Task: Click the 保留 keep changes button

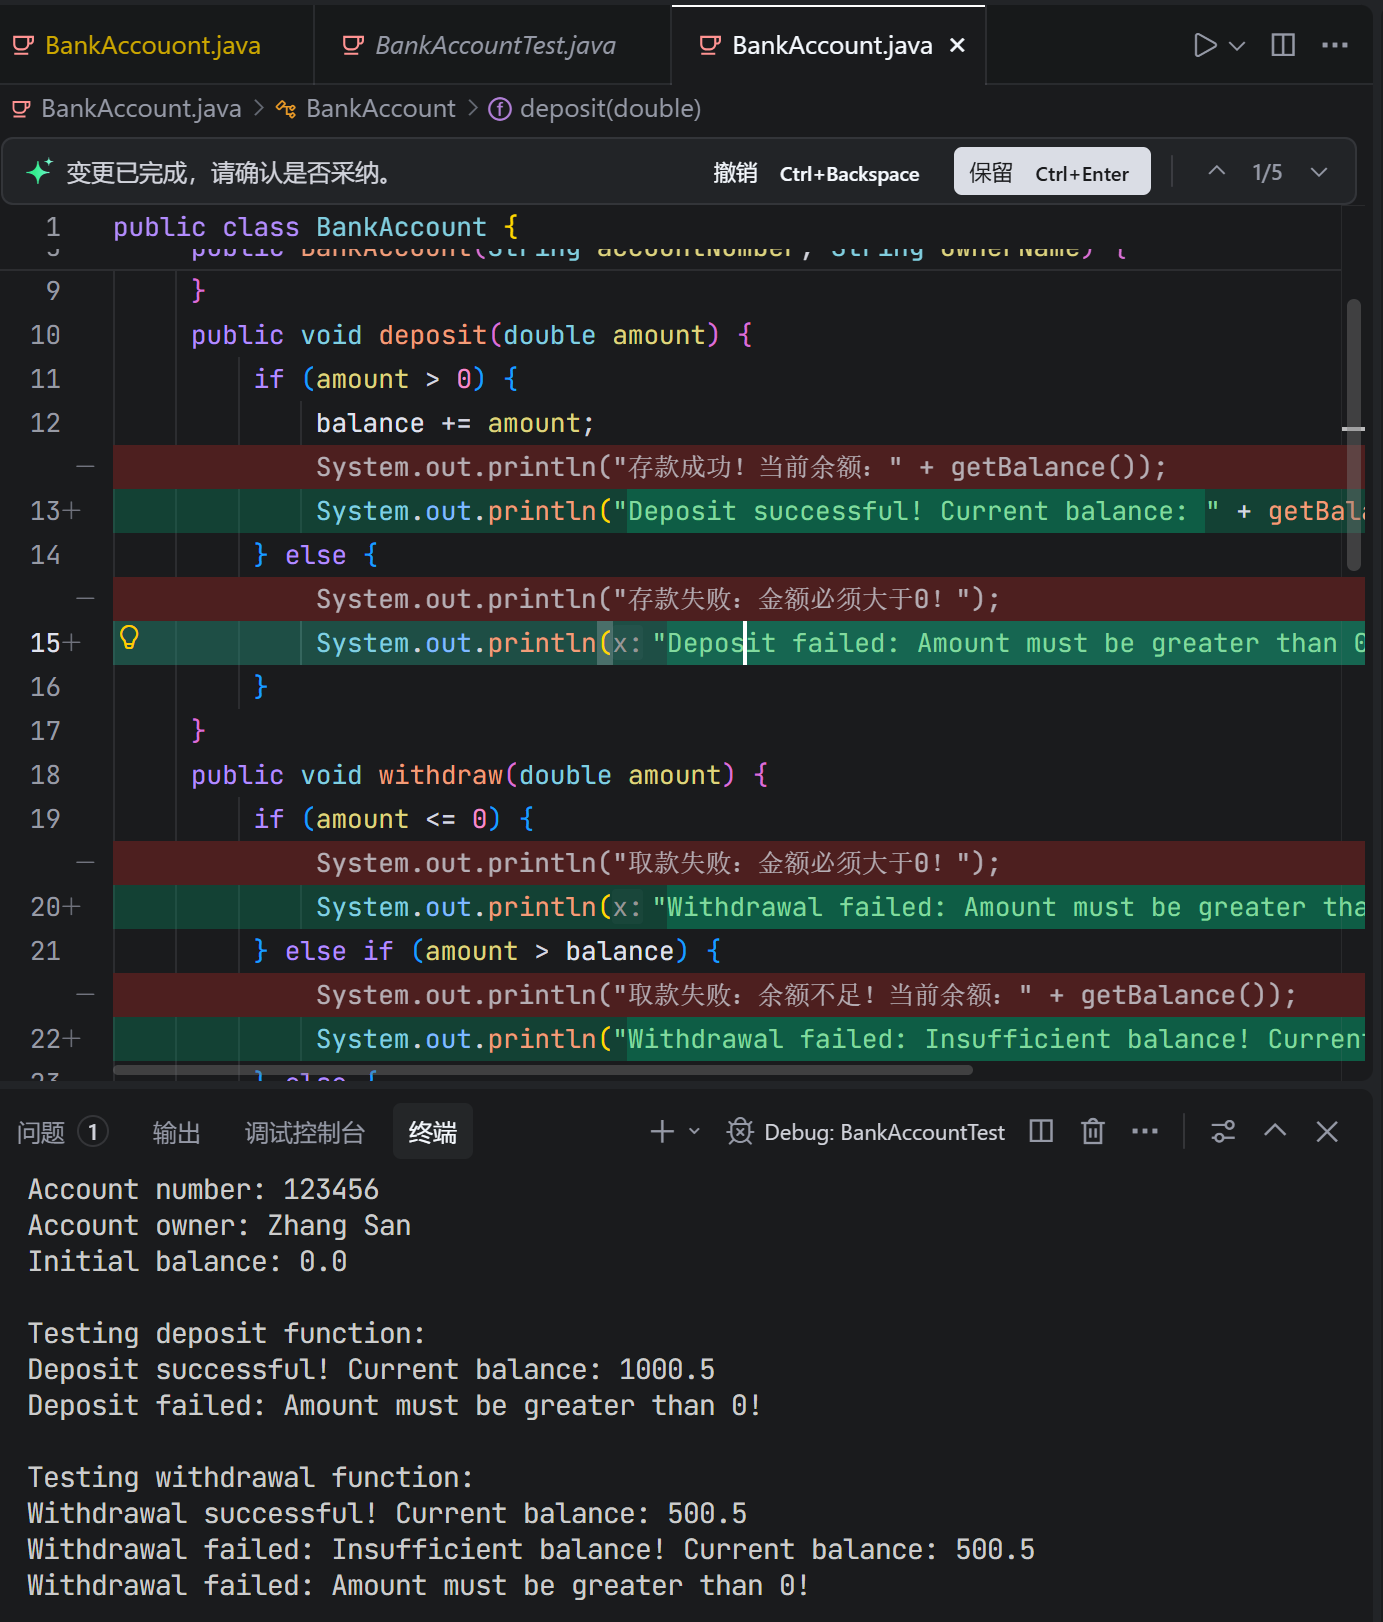Action: [1051, 173]
